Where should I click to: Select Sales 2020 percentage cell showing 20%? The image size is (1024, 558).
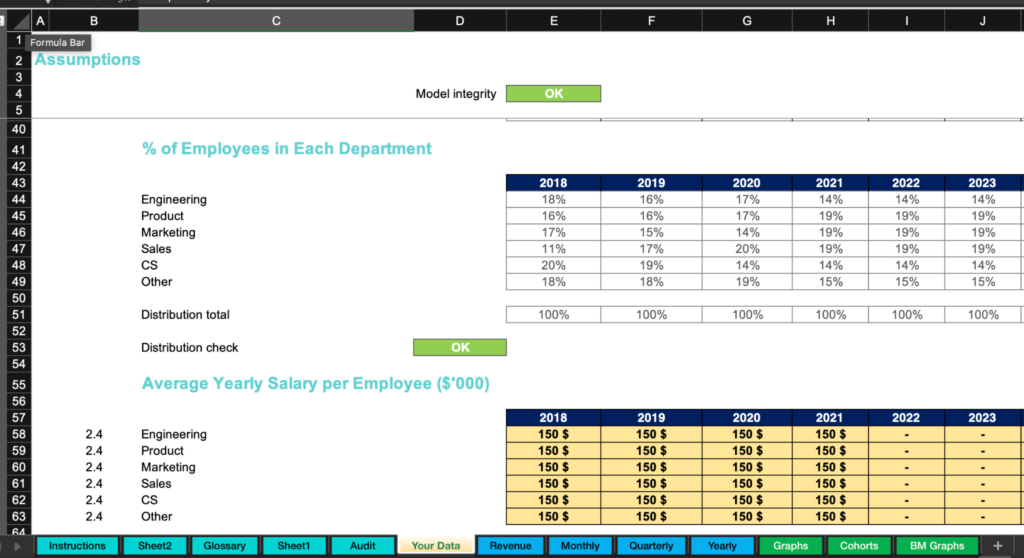point(747,249)
